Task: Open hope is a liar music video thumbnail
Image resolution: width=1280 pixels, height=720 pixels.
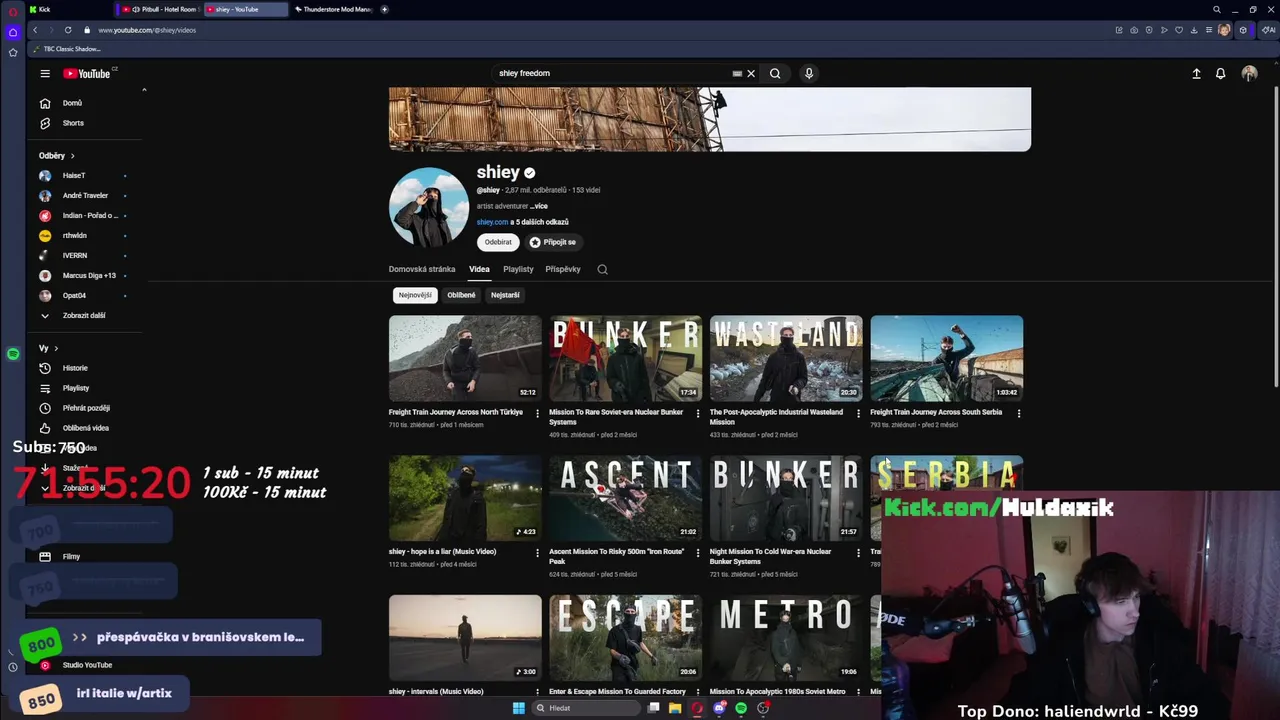Action: [x=465, y=498]
